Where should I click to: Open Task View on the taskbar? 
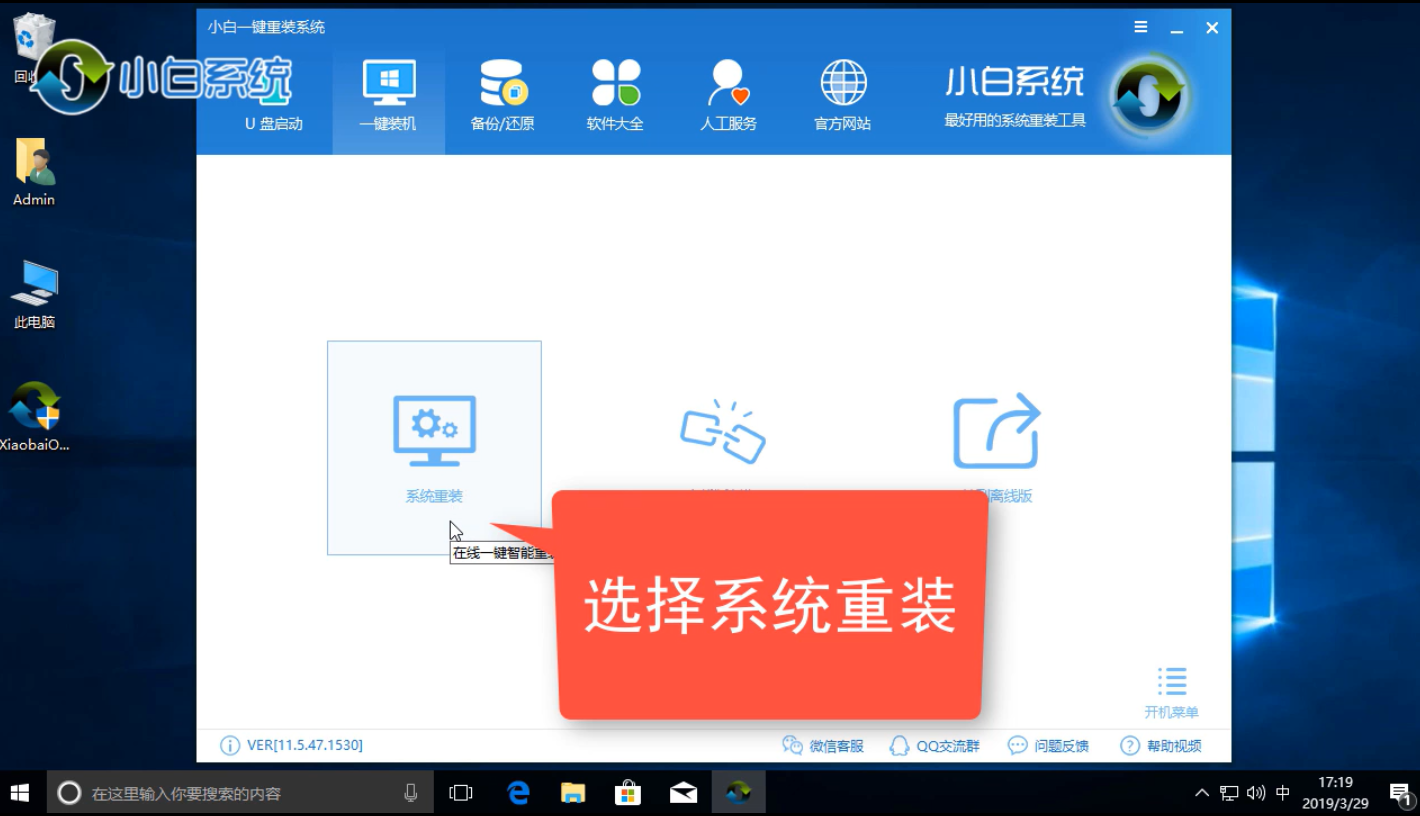click(461, 793)
